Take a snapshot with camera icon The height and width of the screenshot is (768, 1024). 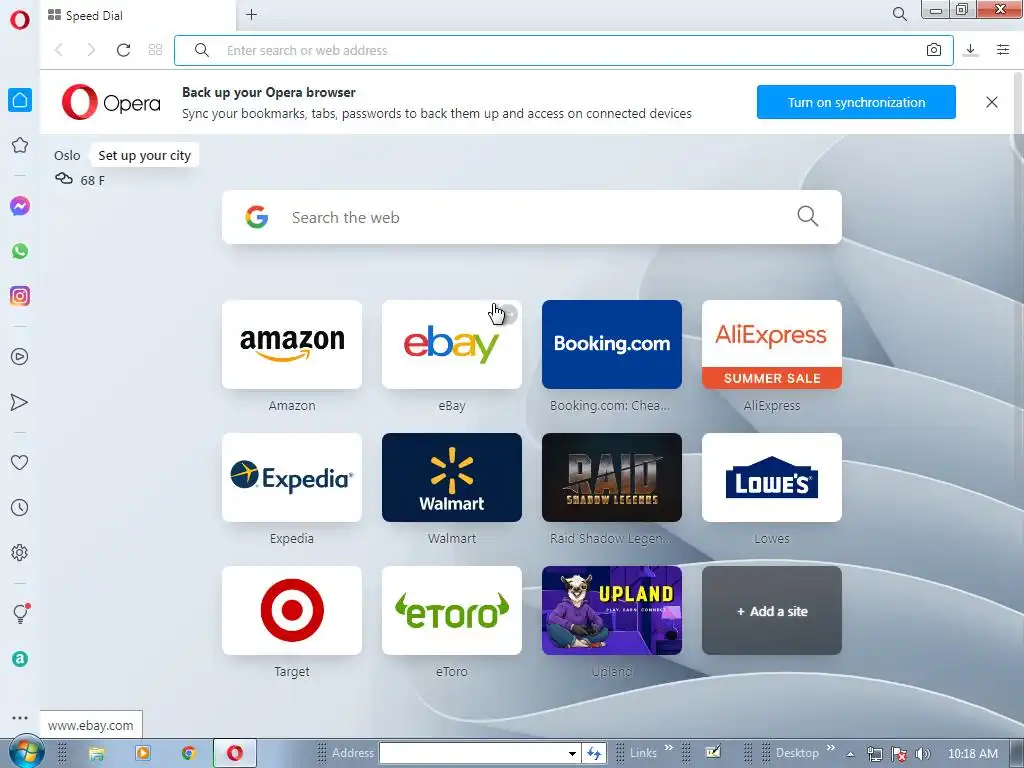[x=934, y=50]
